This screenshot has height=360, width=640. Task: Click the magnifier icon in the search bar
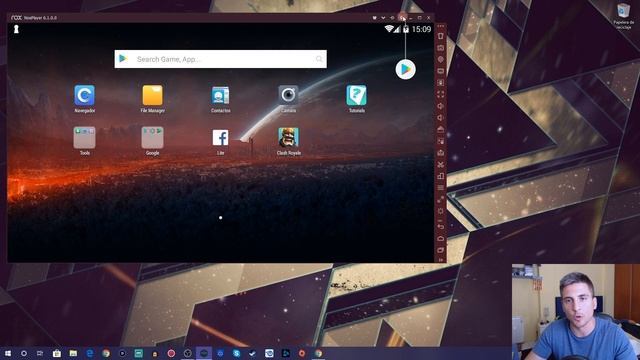[319, 59]
